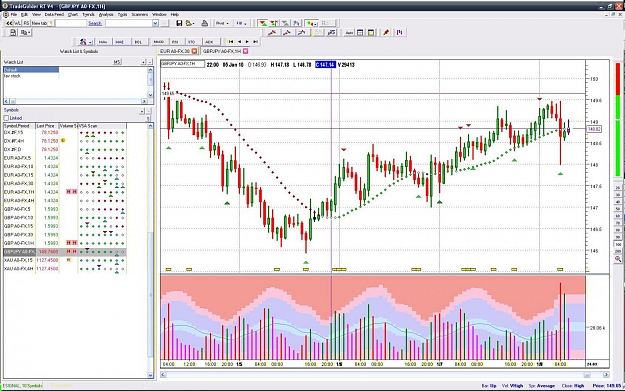The height and width of the screenshot is (391, 625).
Task: Click the save floppy disk icon
Action: pyautogui.click(x=179, y=23)
